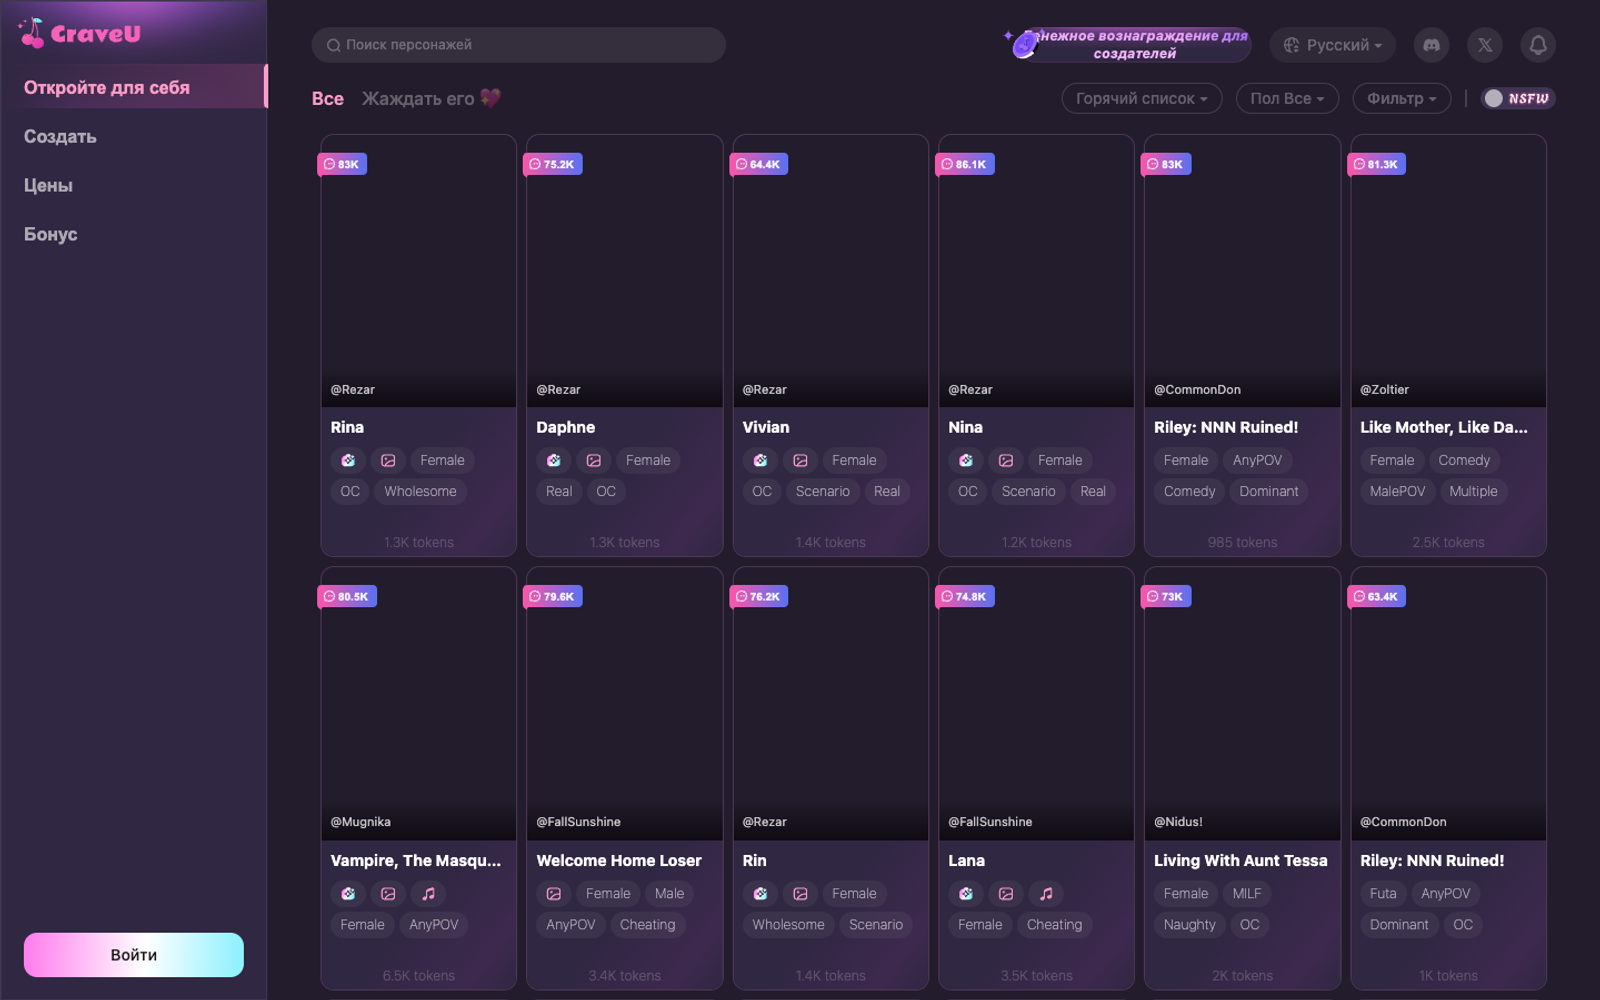
Task: Expand the Фильтр dropdown
Action: coord(1401,98)
